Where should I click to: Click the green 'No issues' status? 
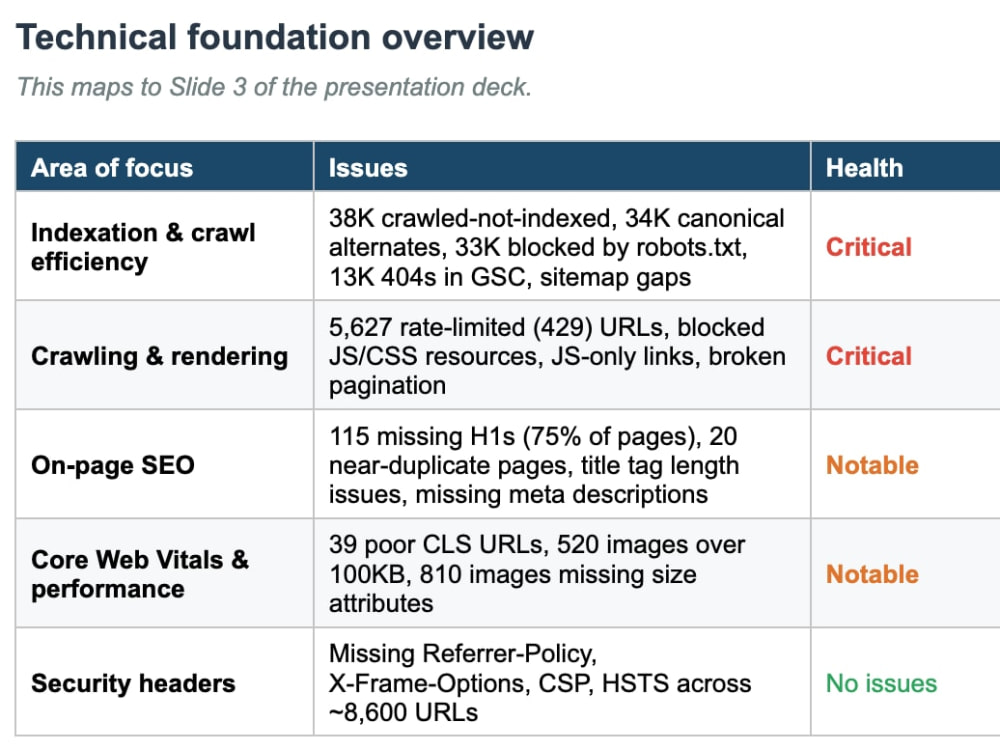[881, 683]
